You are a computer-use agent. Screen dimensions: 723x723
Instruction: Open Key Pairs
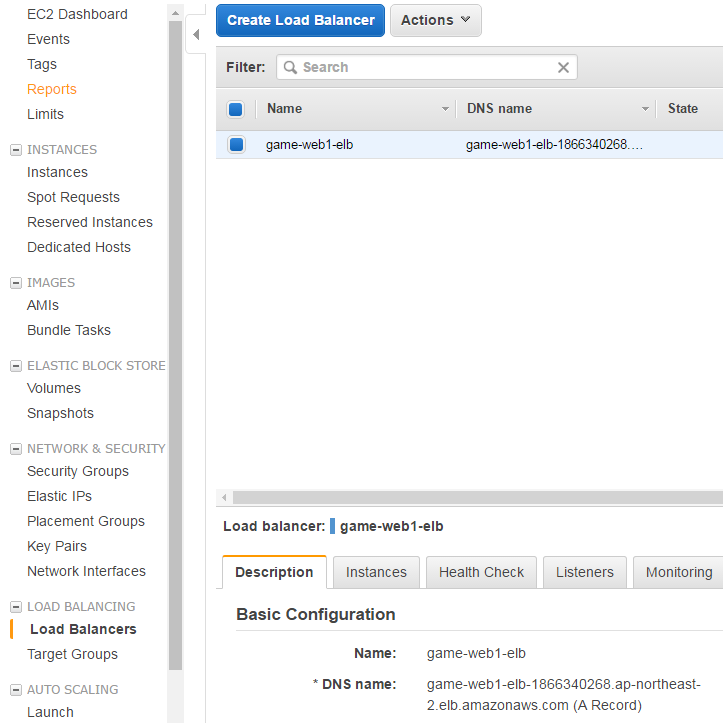click(57, 546)
